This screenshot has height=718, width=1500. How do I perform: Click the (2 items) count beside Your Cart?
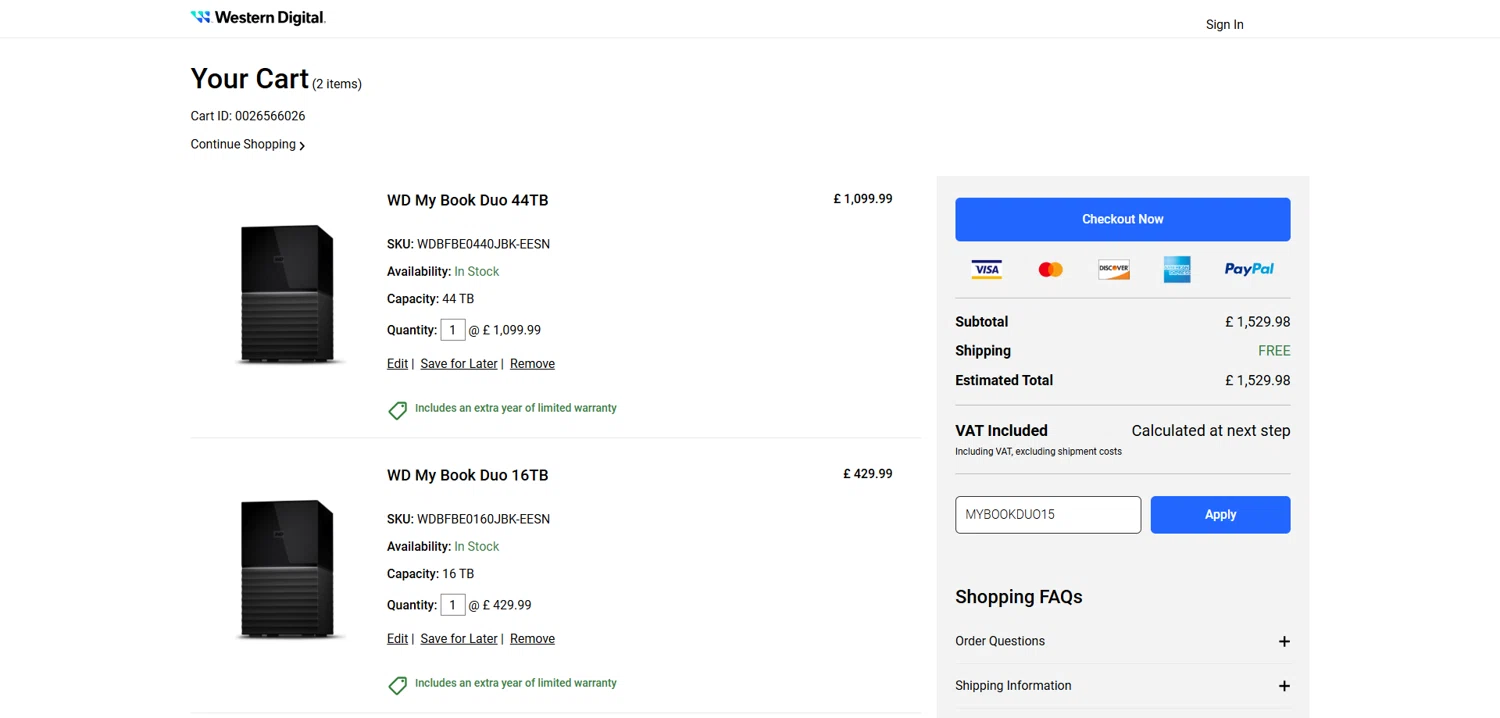337,84
